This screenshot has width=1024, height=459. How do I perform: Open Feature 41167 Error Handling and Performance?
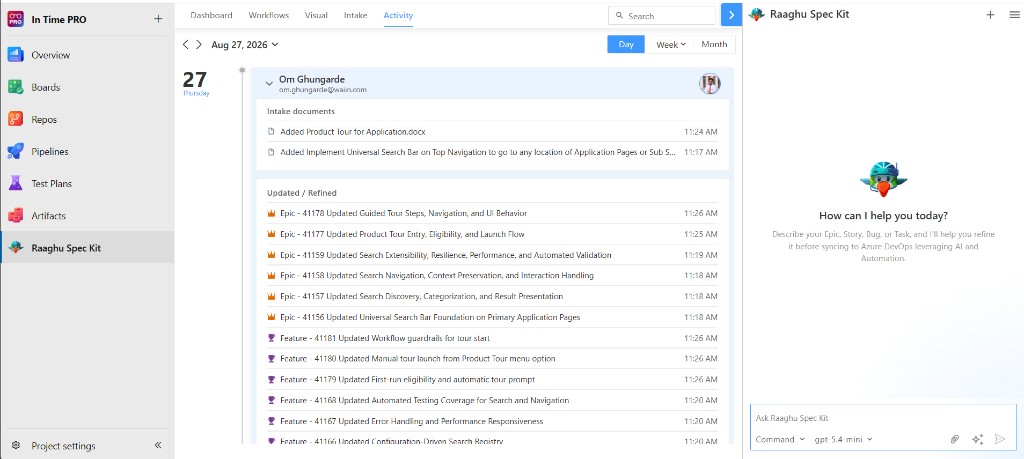pos(492,421)
